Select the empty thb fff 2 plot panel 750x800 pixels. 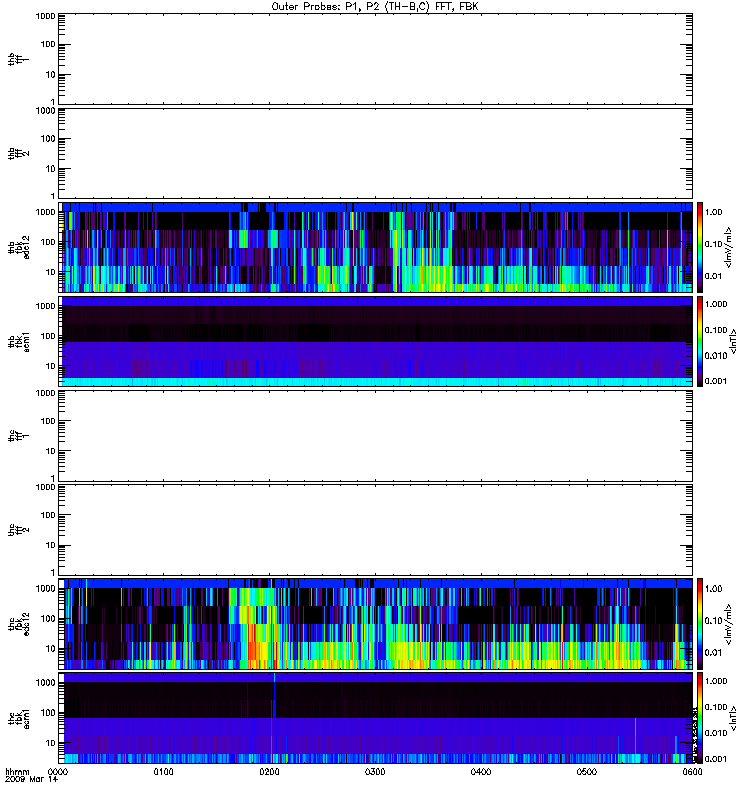(x=376, y=153)
